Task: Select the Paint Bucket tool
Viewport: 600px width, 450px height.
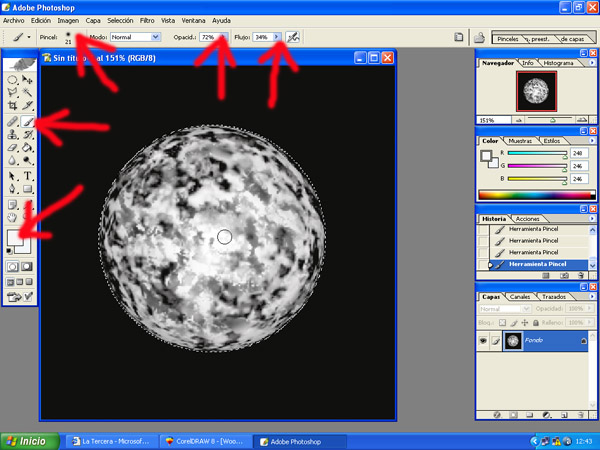Action: click(27, 147)
